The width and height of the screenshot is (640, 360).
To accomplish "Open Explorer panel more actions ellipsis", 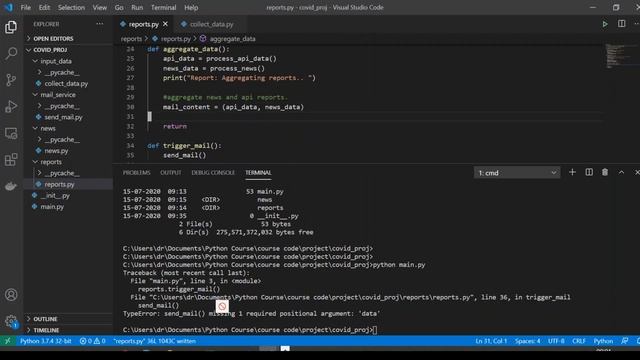I will click(100, 24).
